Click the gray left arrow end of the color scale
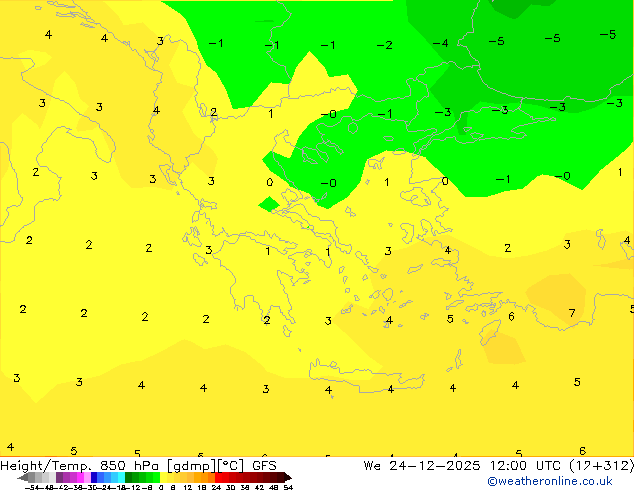This screenshot has height=490, width=634. (x=23, y=477)
